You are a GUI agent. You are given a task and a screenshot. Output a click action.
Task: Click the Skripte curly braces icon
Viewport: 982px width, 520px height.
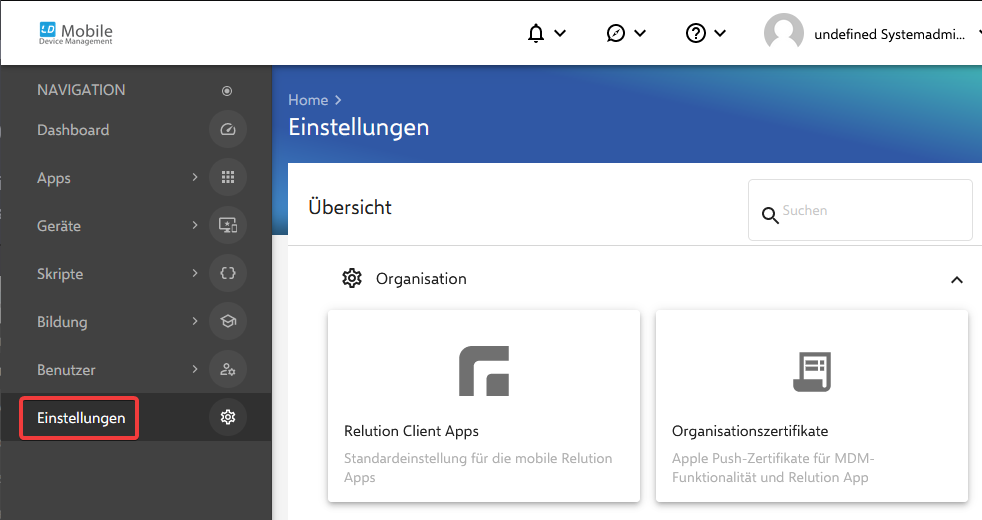(x=227, y=273)
